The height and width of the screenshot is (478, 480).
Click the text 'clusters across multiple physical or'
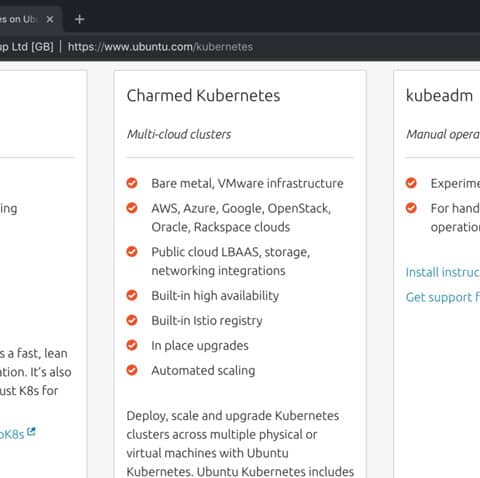tap(222, 434)
